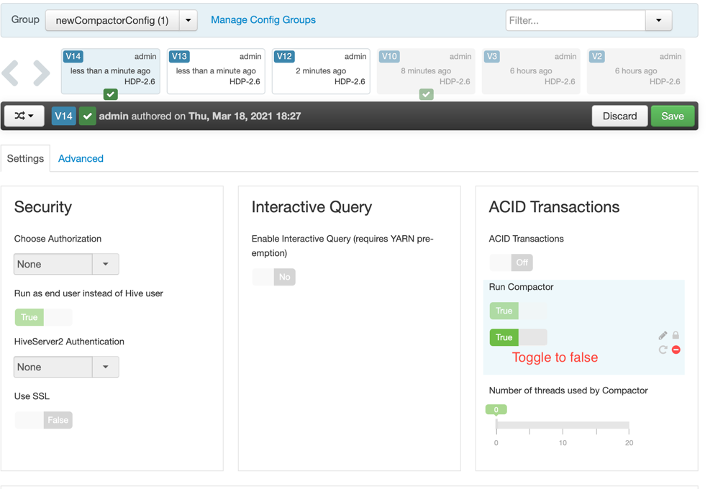Go to previous config versions arrow
The image size is (724, 490).
[10, 73]
